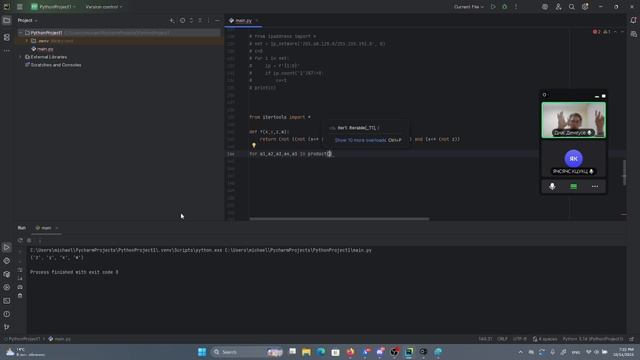This screenshot has width=640, height=360.
Task: Toggle soft-wrap in the Run console
Action: (20, 270)
